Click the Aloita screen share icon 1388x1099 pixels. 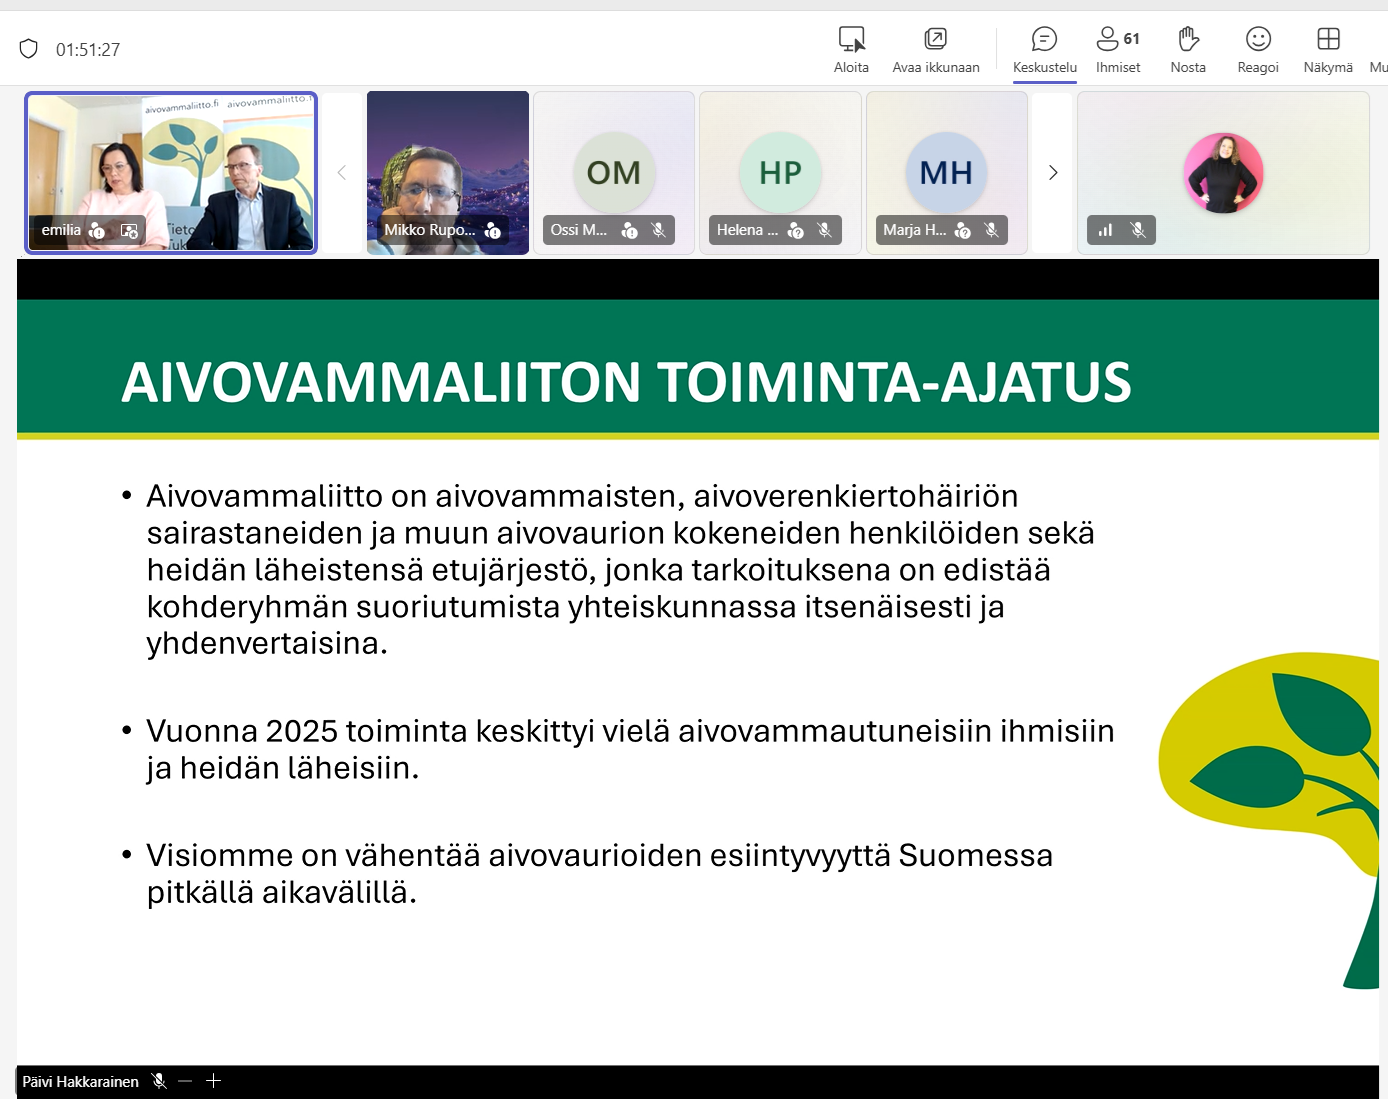pyautogui.click(x=851, y=40)
